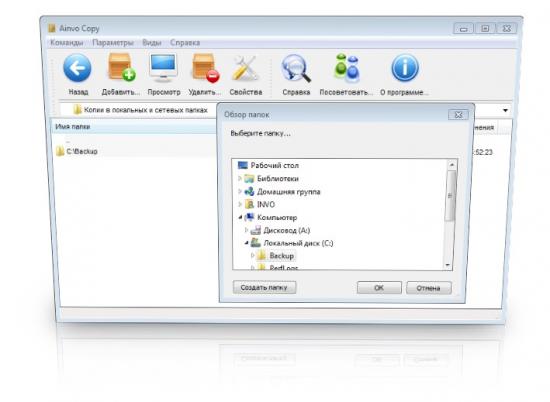The width and height of the screenshot is (550, 402).
Task: Click the Создать папку button
Action: click(x=264, y=287)
